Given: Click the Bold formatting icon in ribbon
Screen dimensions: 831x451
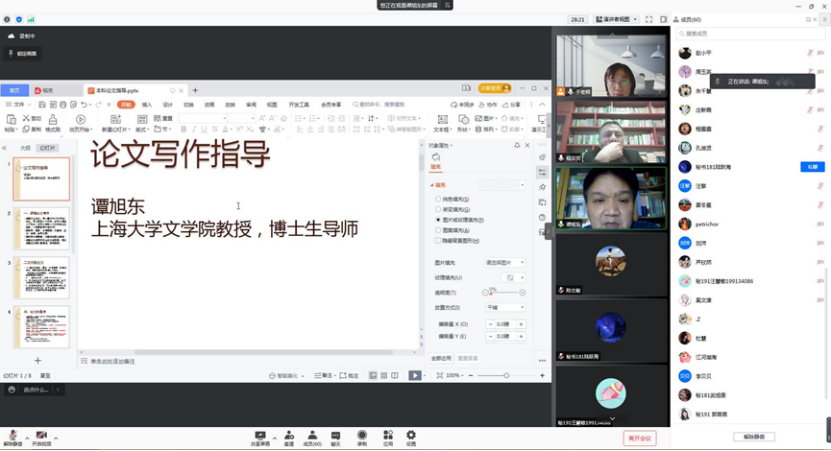Looking at the screenshot, I should point(184,129).
